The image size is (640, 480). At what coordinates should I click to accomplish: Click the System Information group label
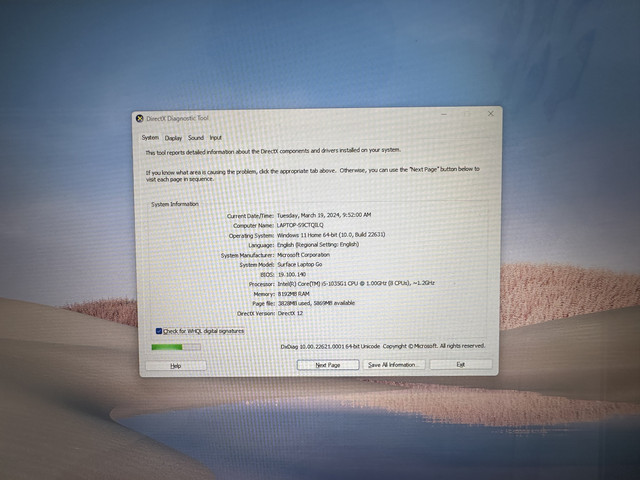click(x=175, y=204)
